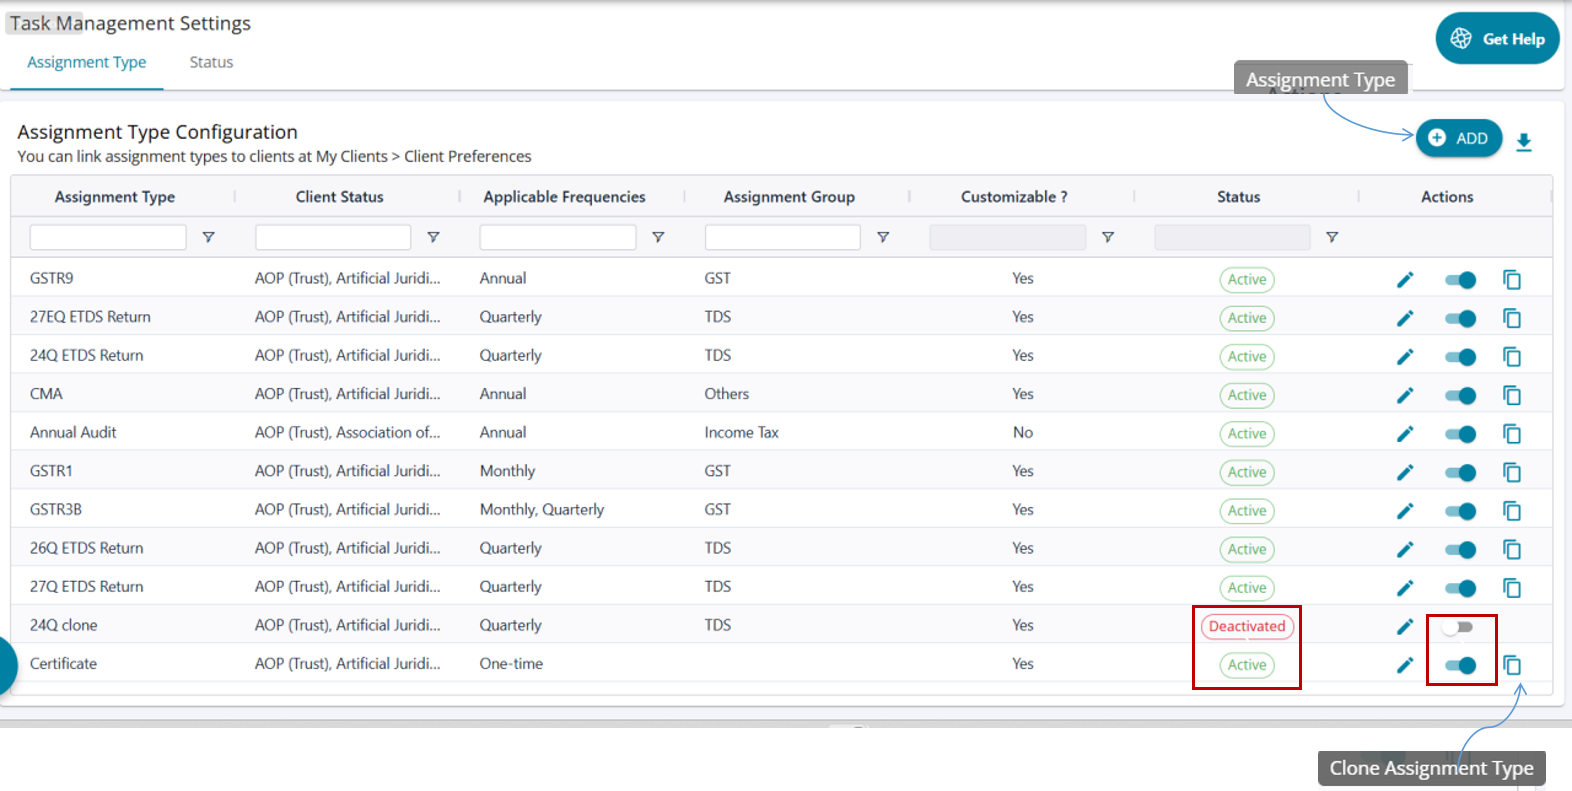Open the Assignment Type column filter menu
Viewport: 1572px width, 791px height.
coord(208,237)
